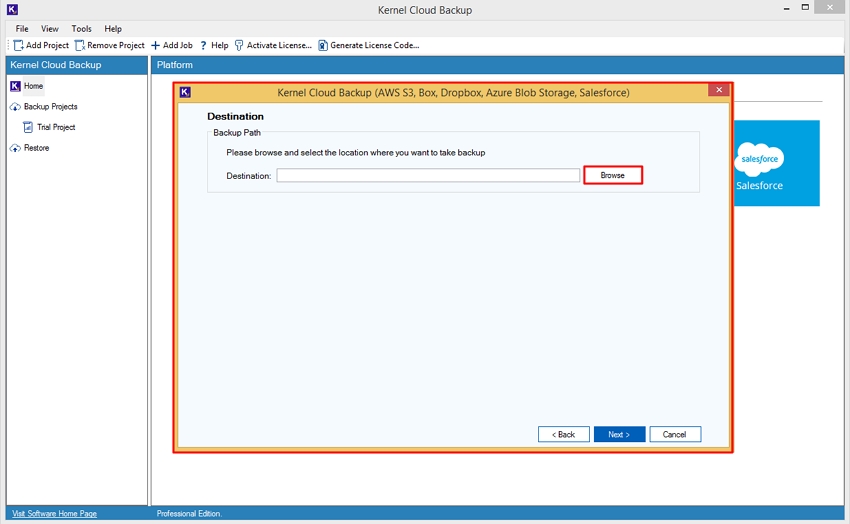
Task: Select Home in the sidebar tree
Action: click(x=33, y=86)
